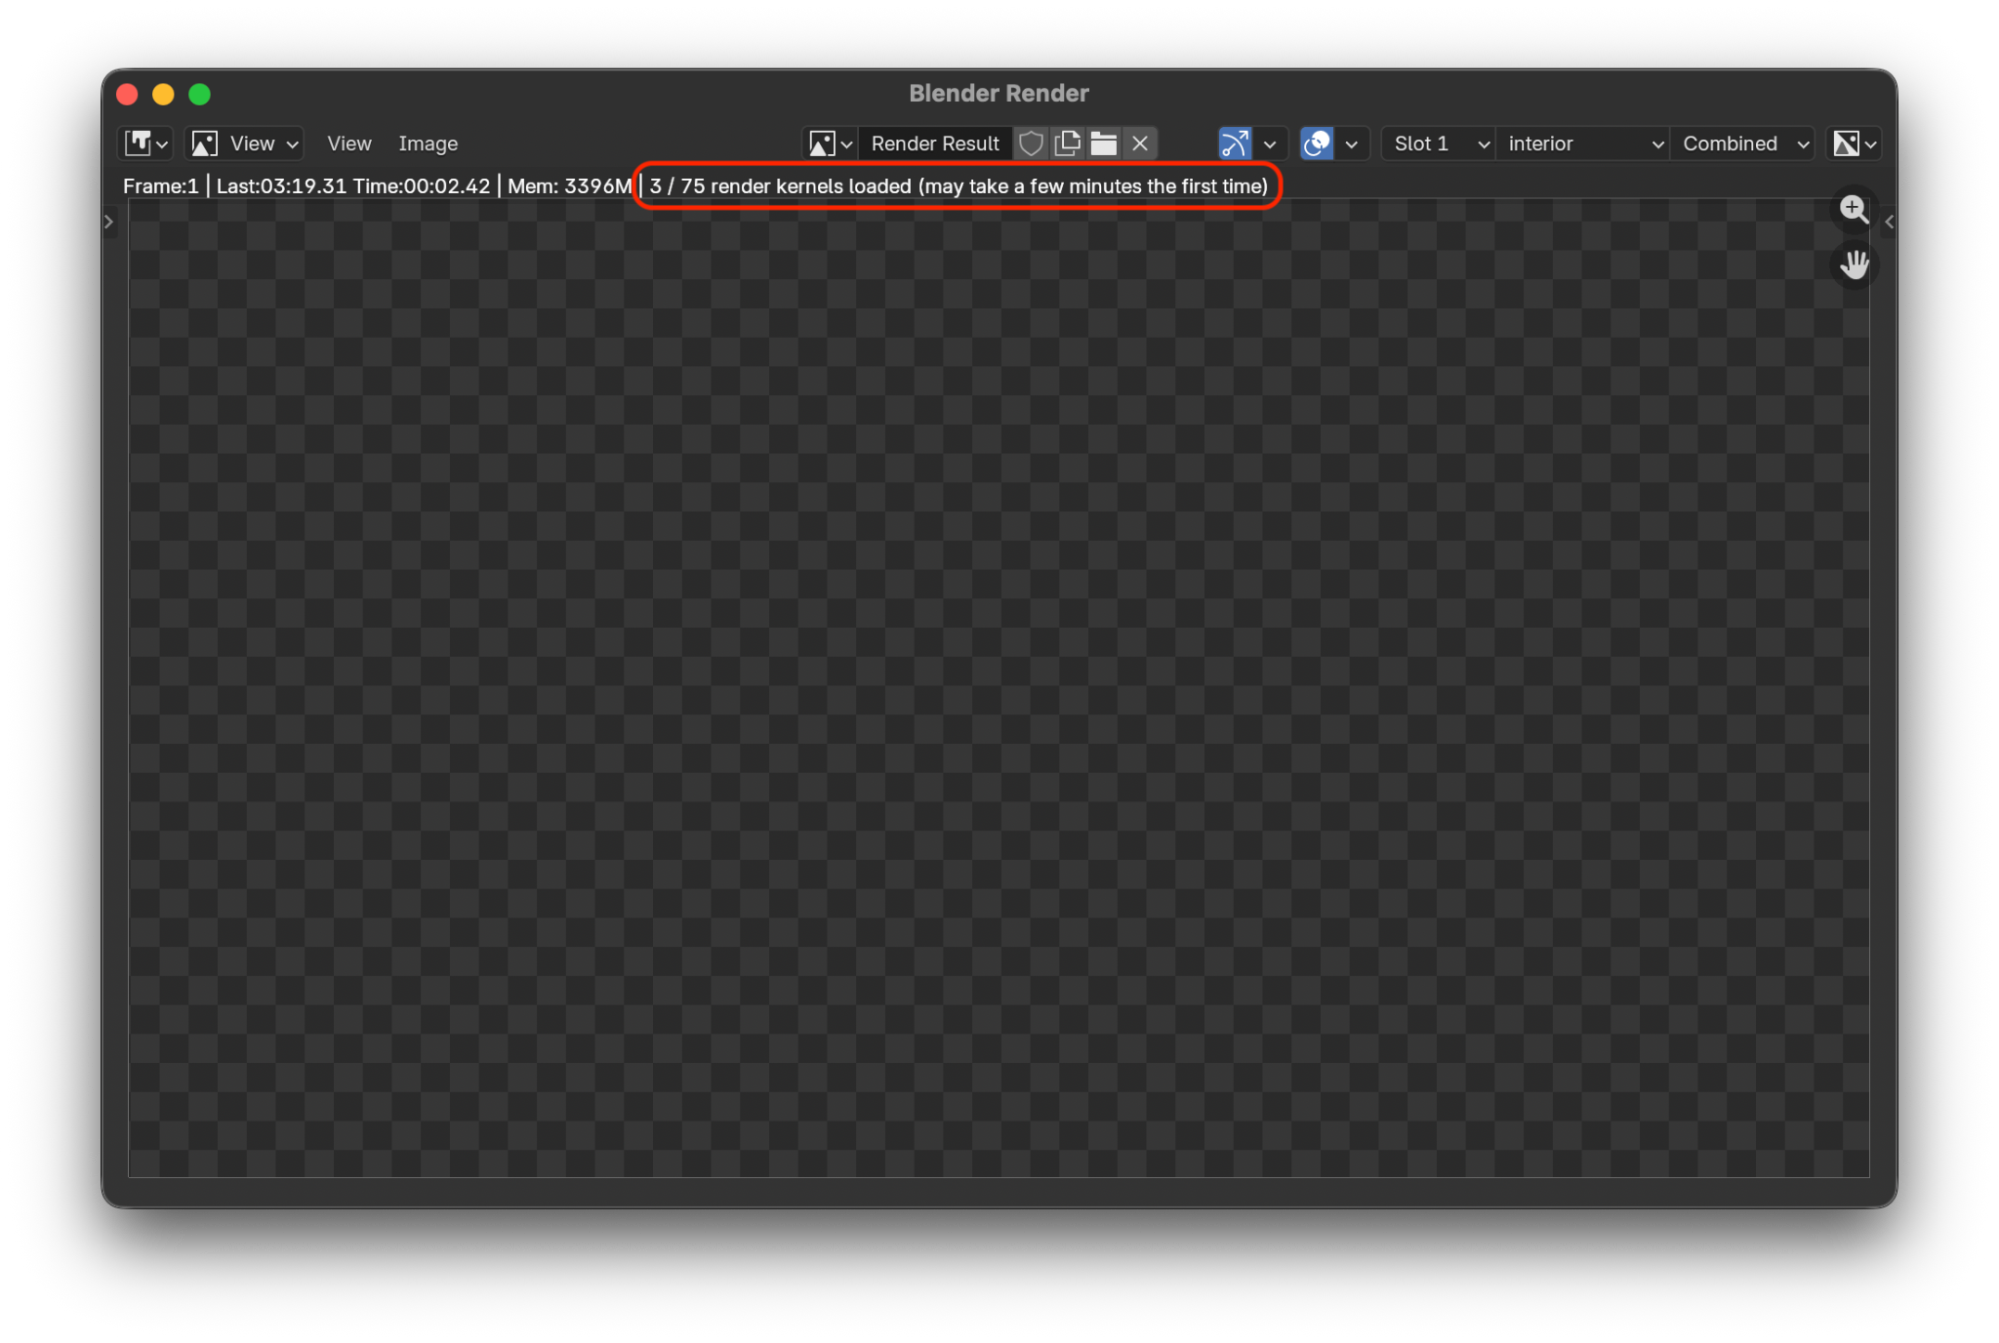
Task: Click the zoom magnifier icon
Action: tap(1853, 210)
